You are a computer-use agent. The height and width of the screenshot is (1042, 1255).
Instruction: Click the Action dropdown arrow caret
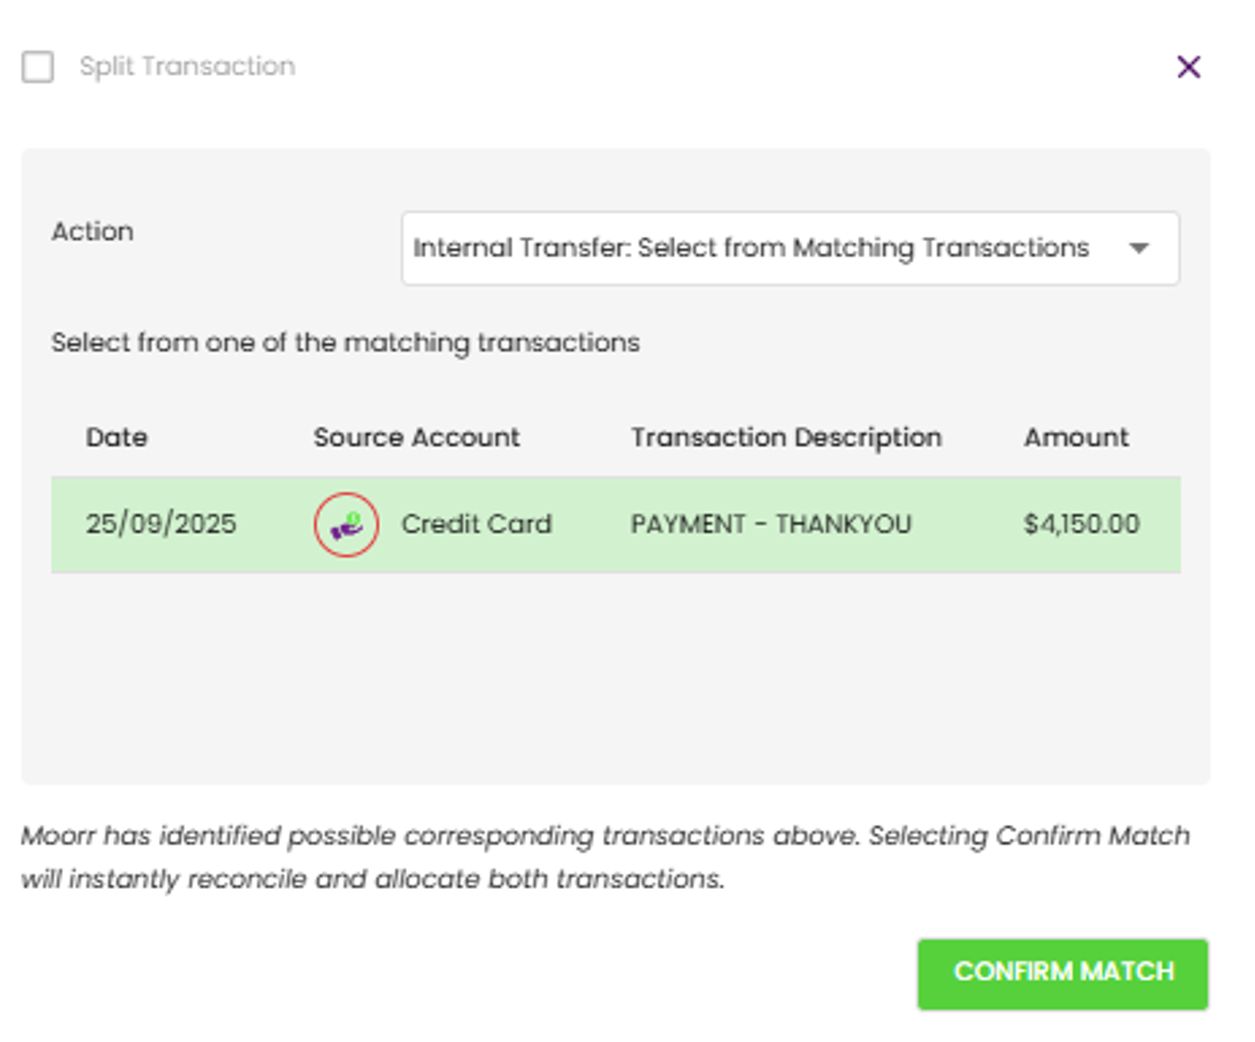[1139, 248]
